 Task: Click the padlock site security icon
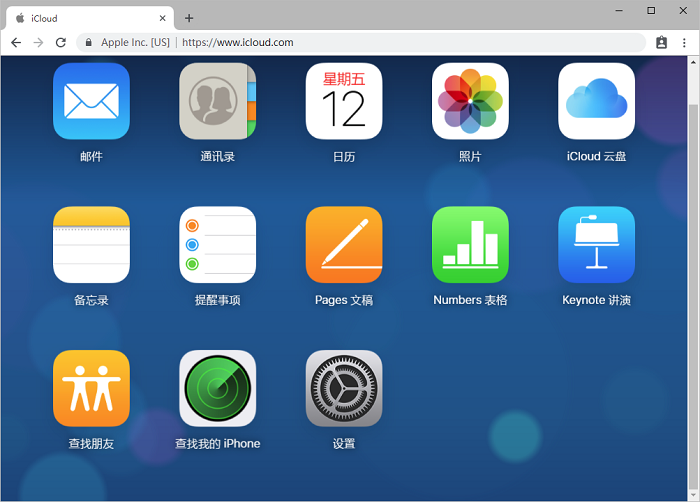(88, 42)
